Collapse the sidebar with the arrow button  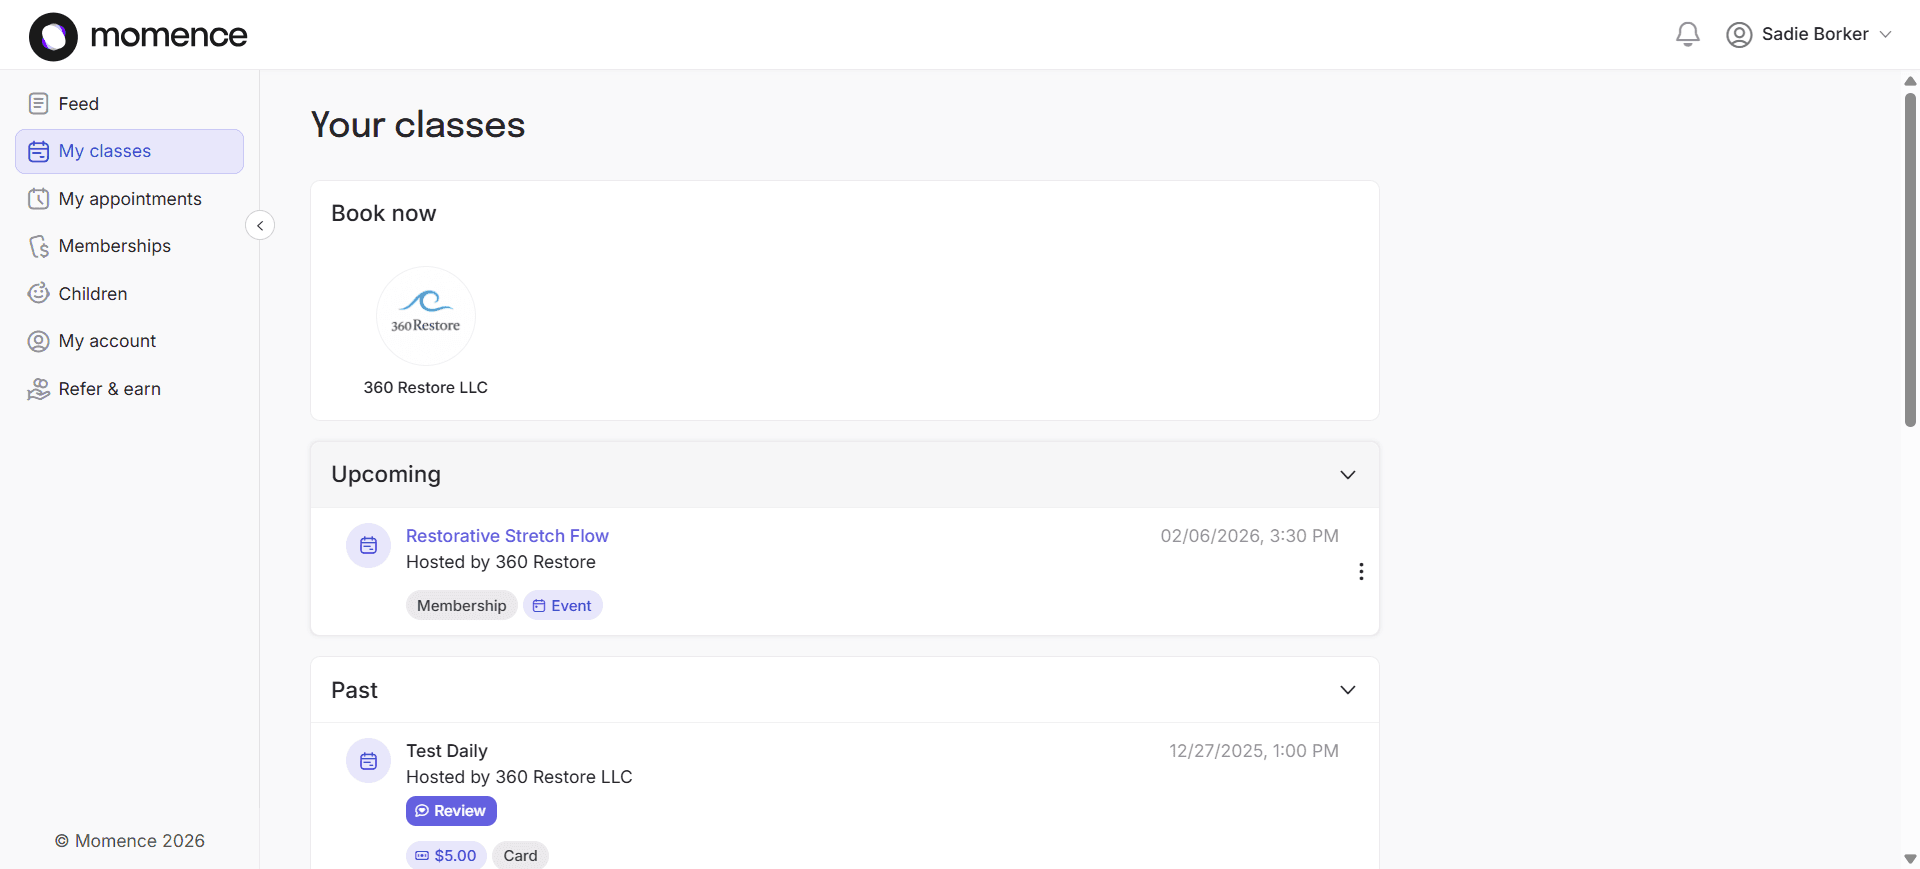(x=260, y=225)
